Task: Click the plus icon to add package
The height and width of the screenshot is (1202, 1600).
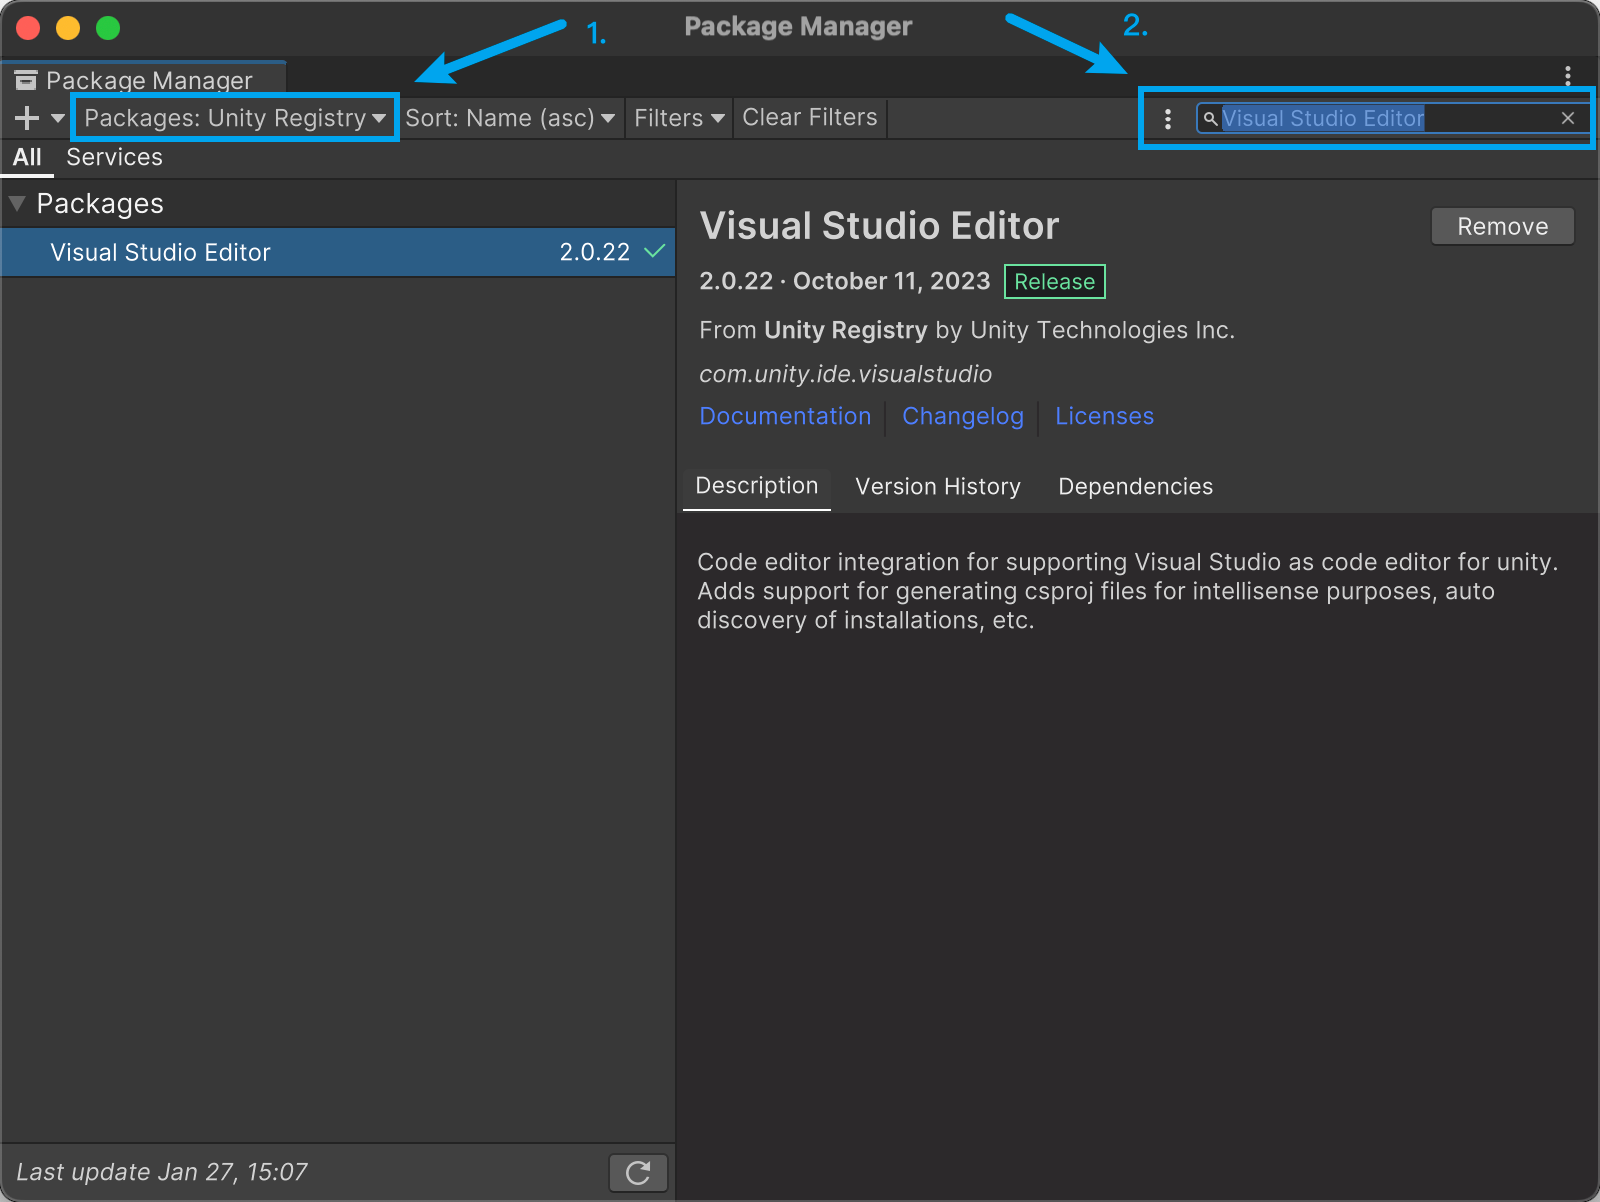Action: [x=27, y=118]
